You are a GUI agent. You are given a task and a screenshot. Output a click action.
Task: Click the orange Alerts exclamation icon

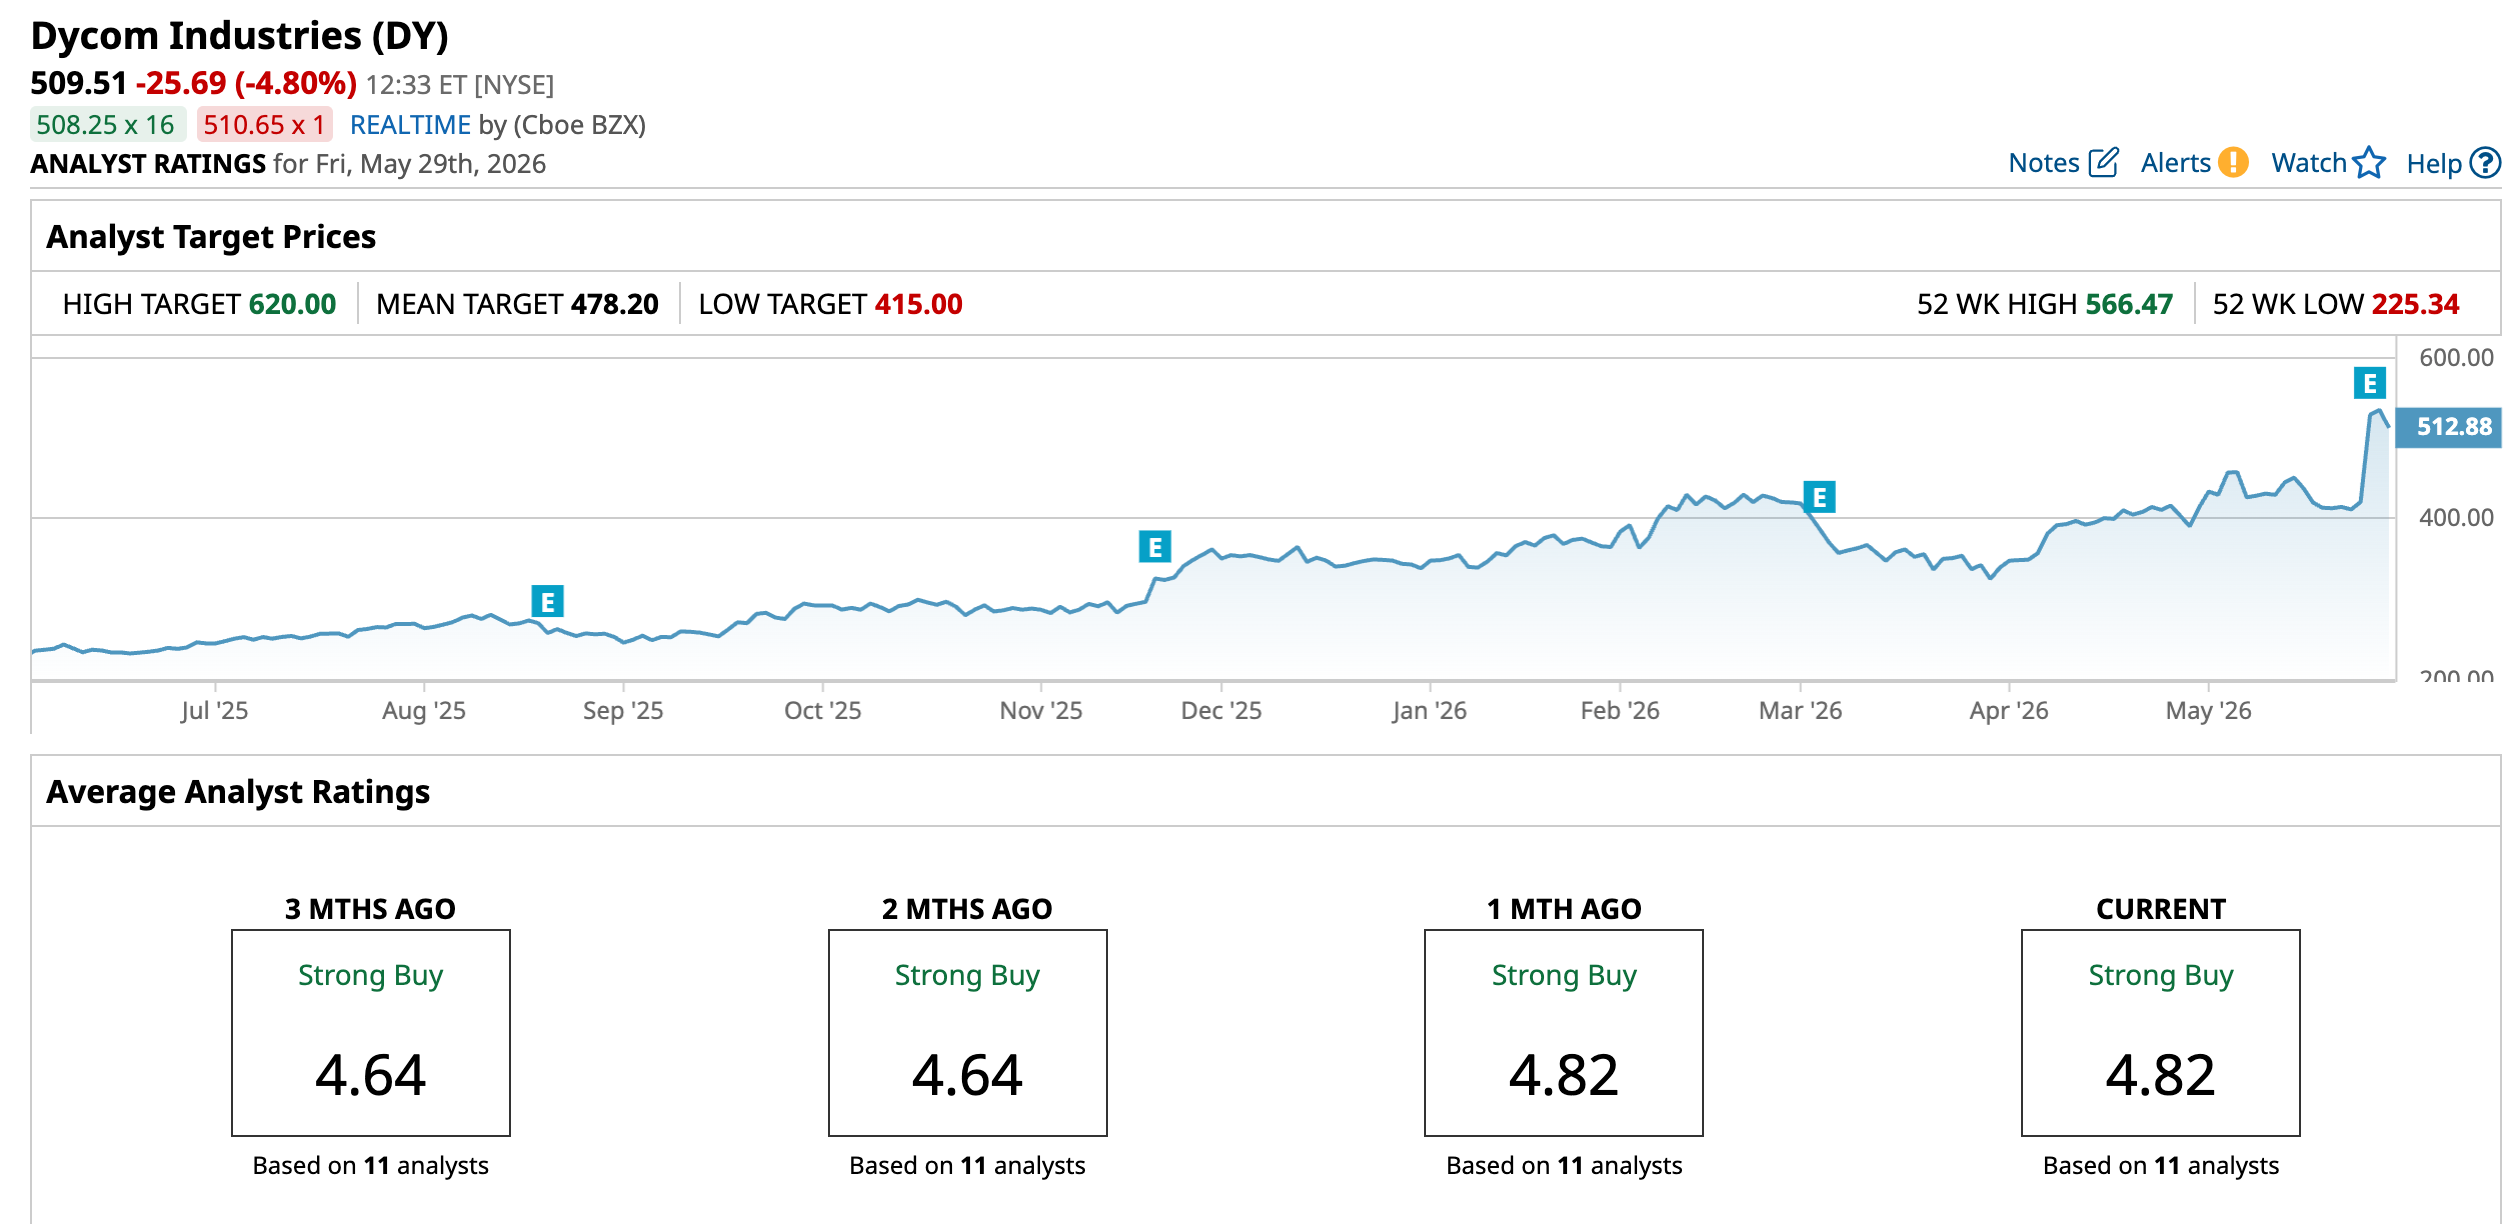click(x=2232, y=163)
